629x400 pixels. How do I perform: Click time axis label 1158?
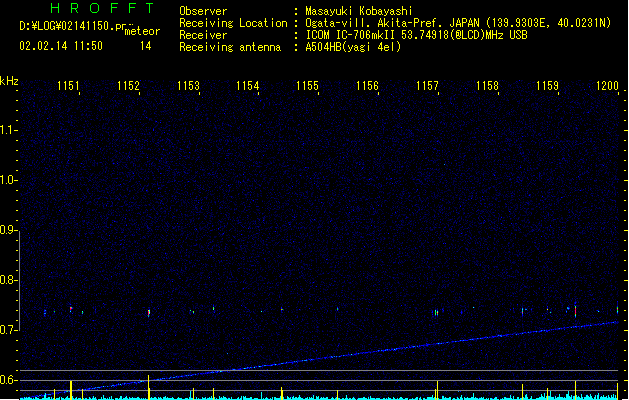[487, 85]
